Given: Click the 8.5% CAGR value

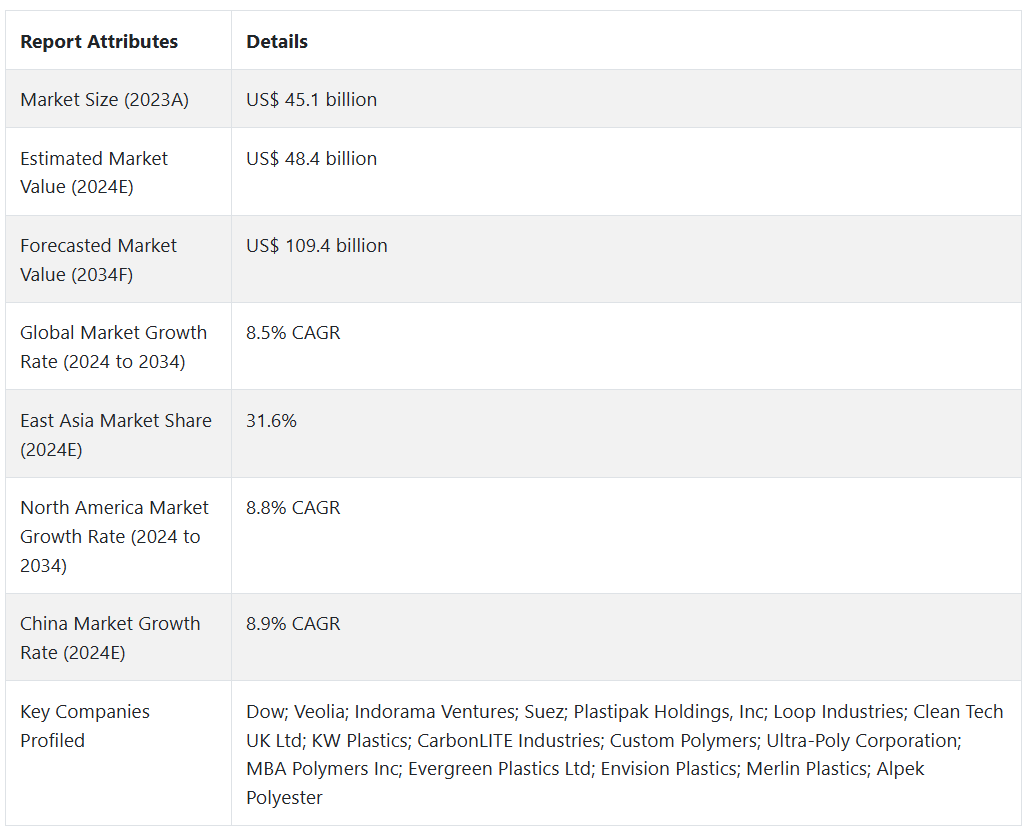Looking at the screenshot, I should click(x=293, y=332).
